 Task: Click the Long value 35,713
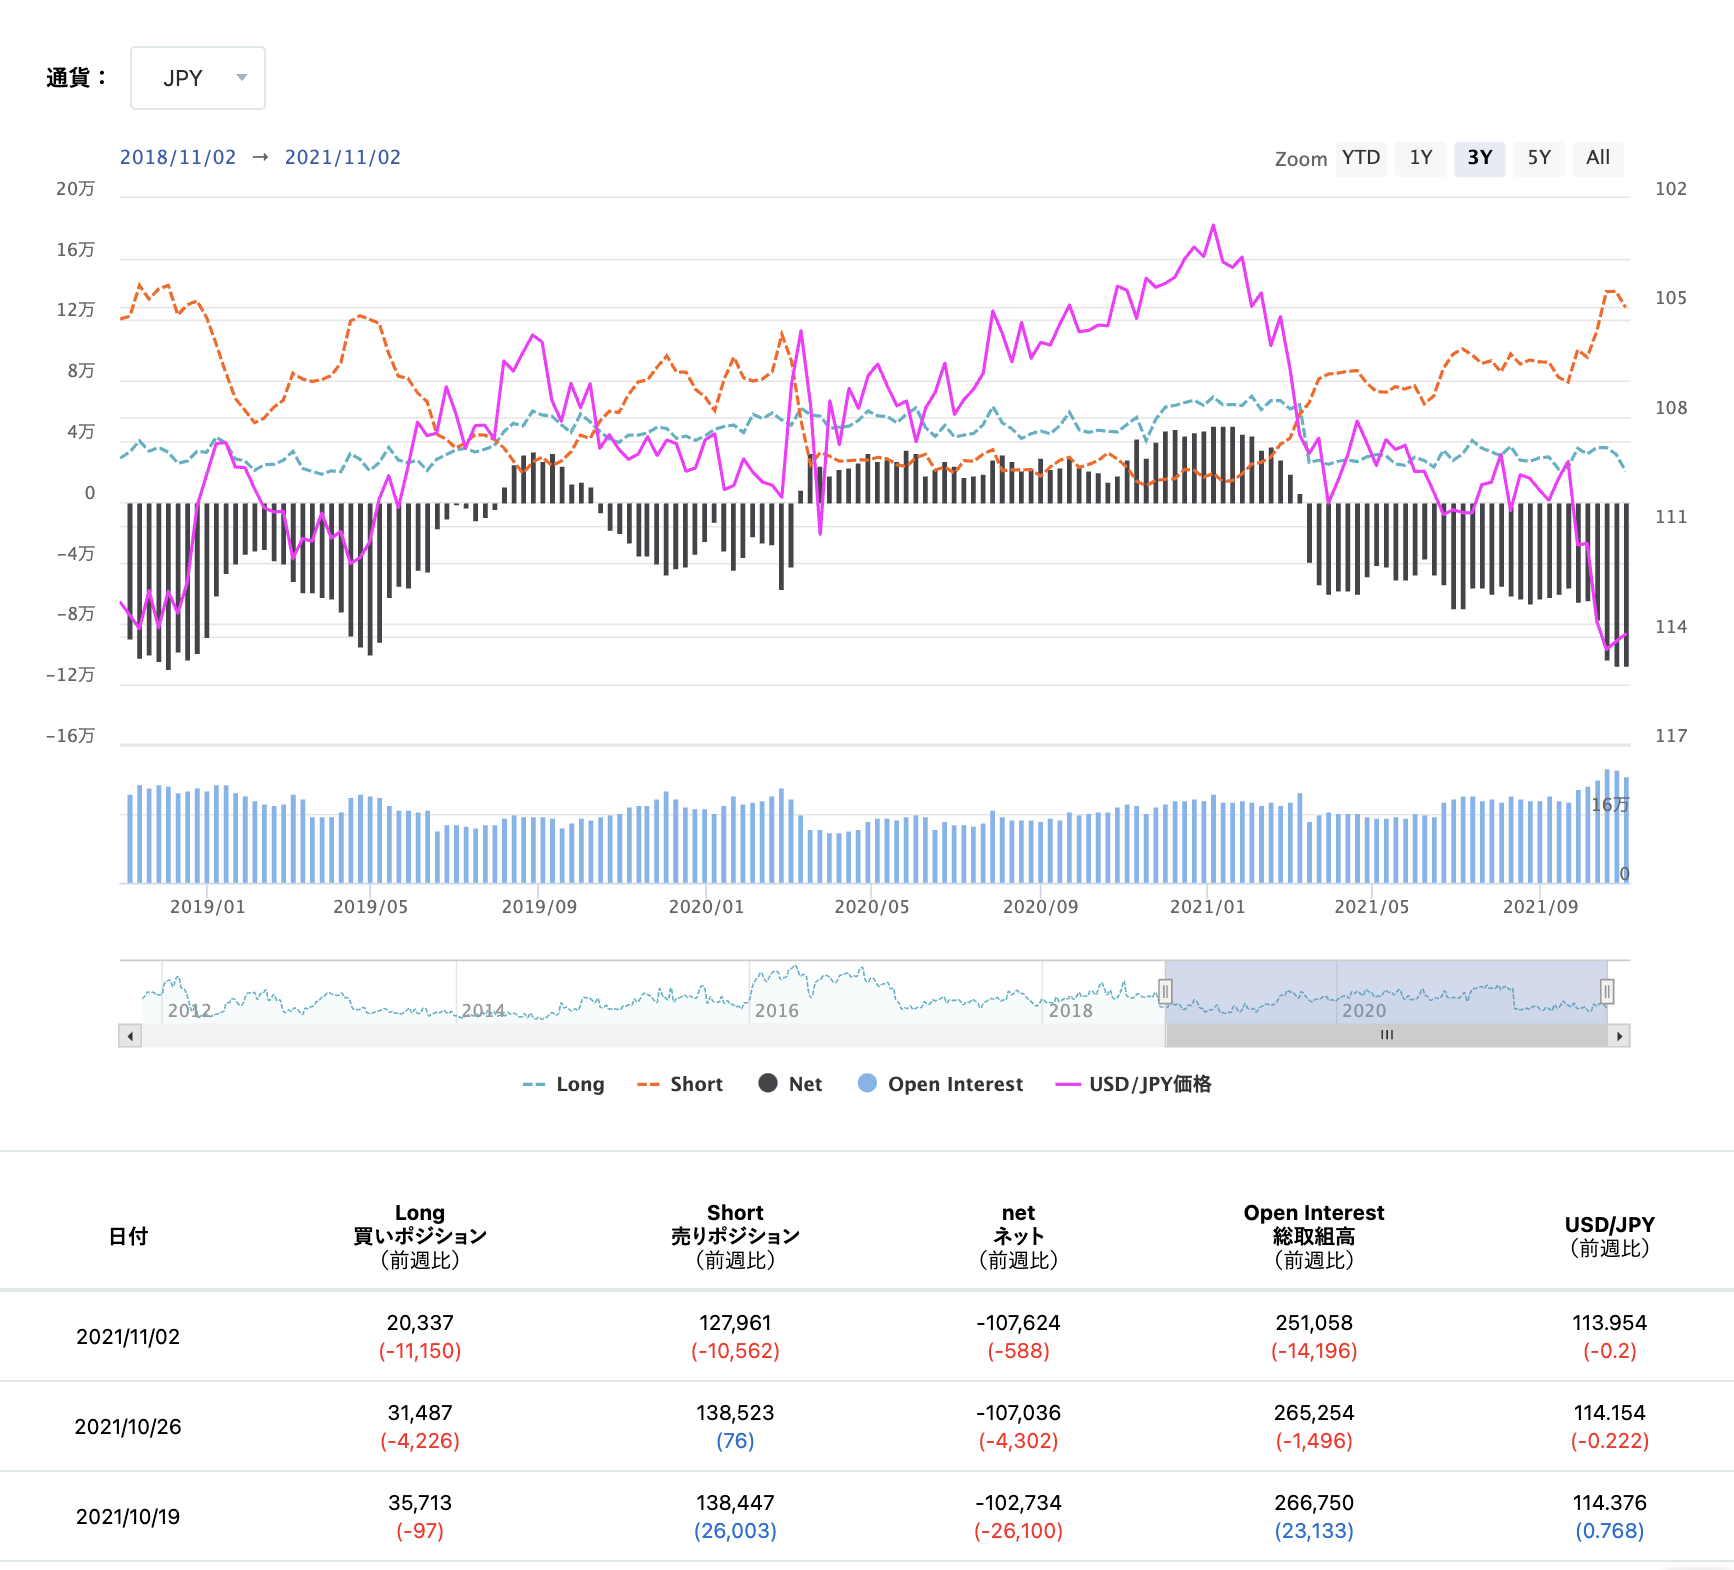pyautogui.click(x=420, y=1503)
